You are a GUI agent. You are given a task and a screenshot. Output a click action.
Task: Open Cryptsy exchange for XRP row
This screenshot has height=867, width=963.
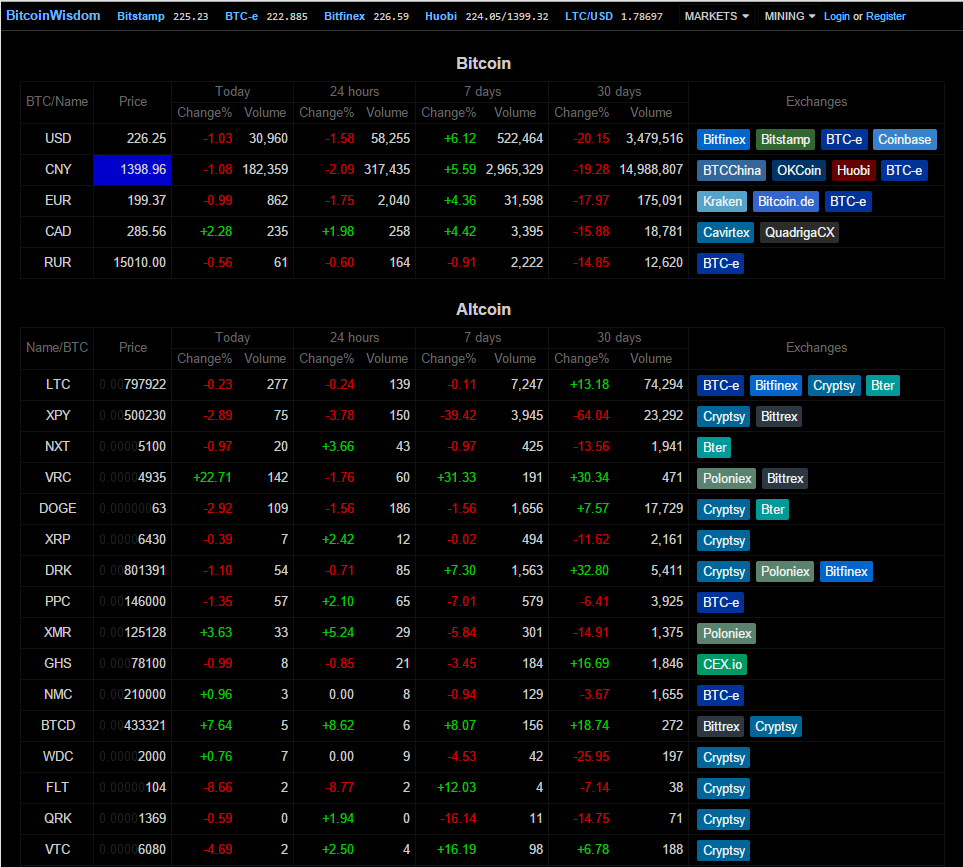coord(723,540)
